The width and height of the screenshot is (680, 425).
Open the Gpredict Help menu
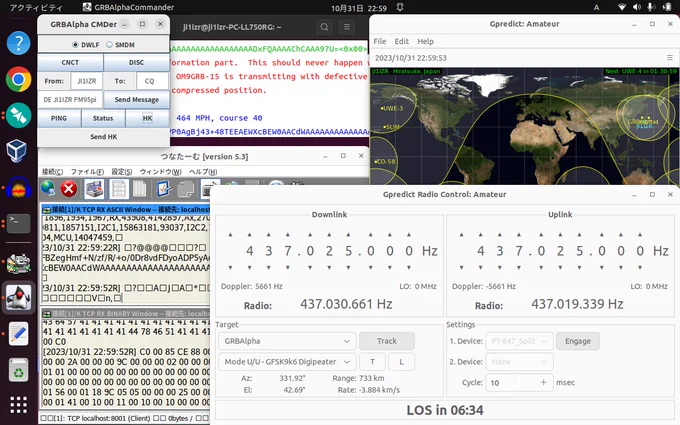[x=425, y=41]
